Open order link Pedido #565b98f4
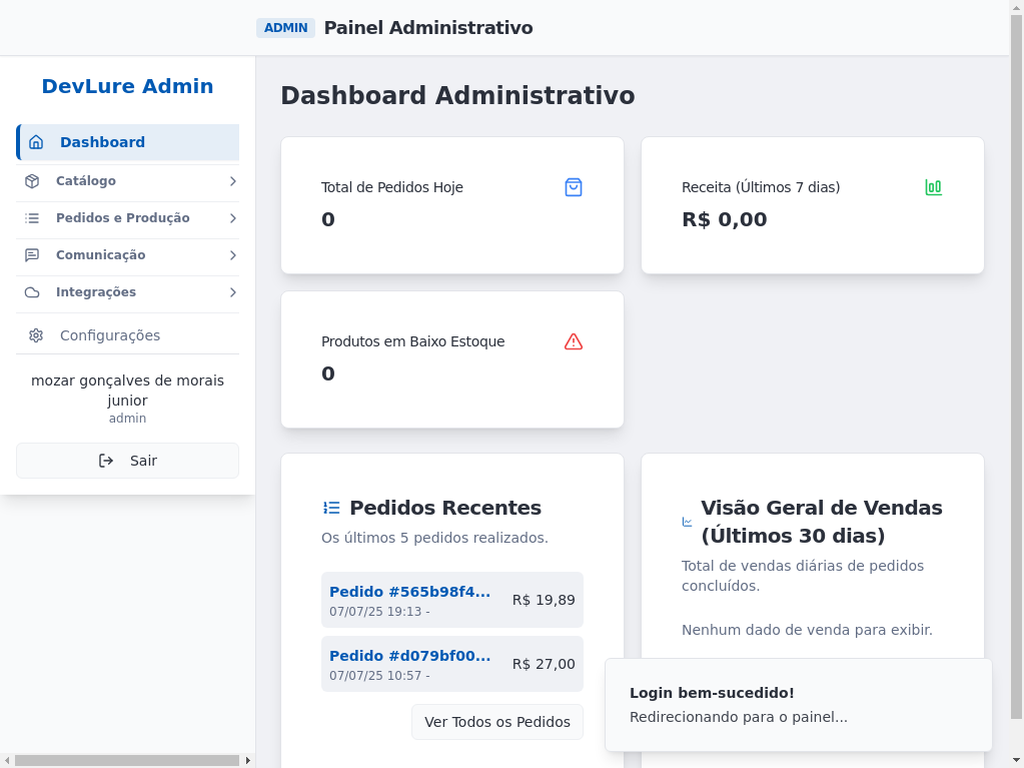Viewport: 1024px width, 768px height. coord(410,591)
